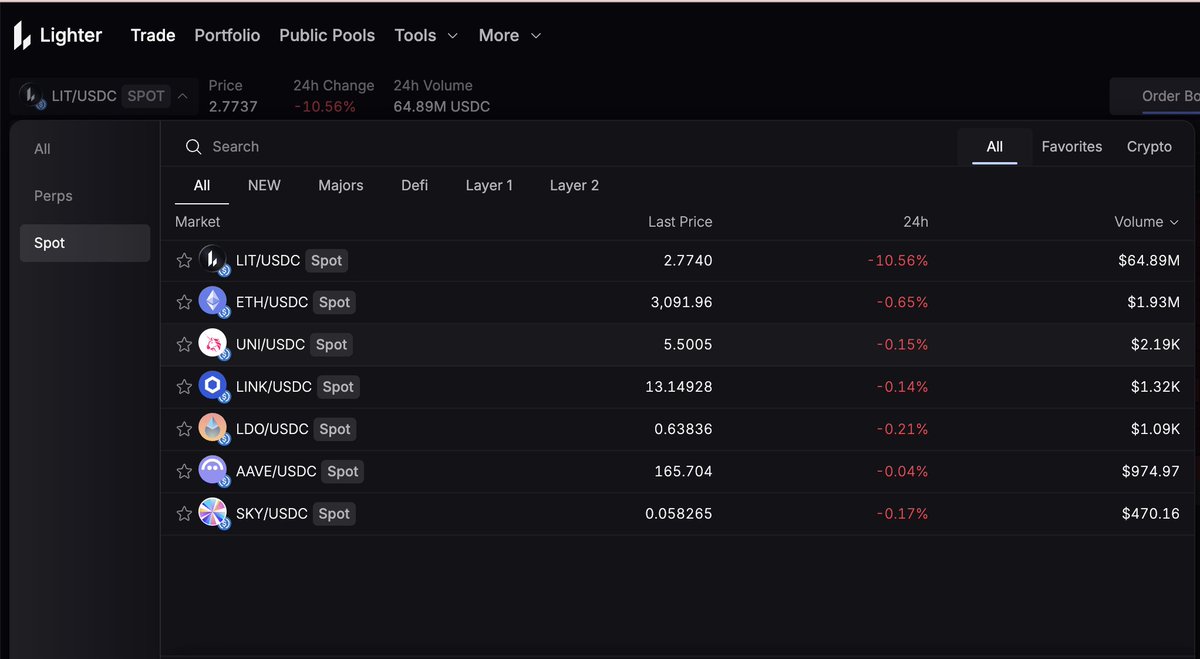The image size is (1200, 659).
Task: Click the LINK price 13.14928
Action: [x=678, y=386]
